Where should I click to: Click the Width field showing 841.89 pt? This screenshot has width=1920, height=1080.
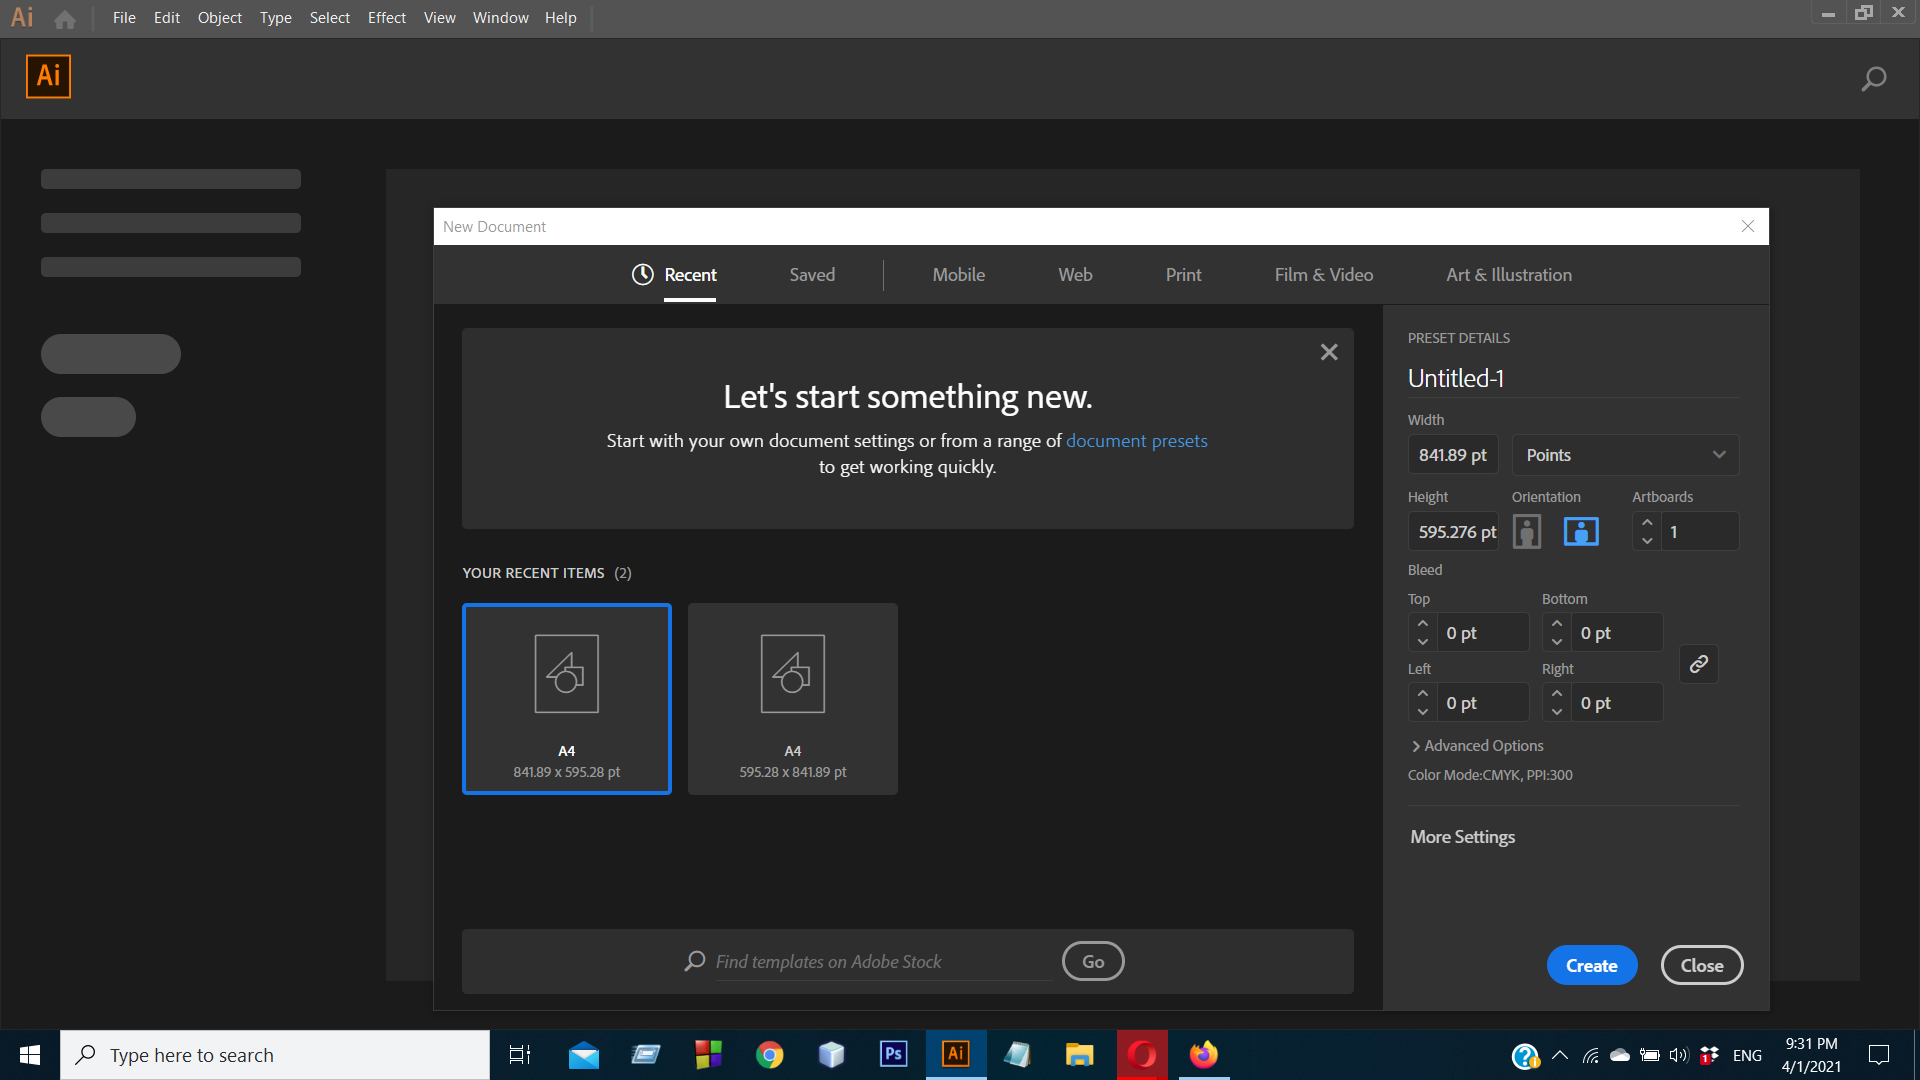point(1453,455)
